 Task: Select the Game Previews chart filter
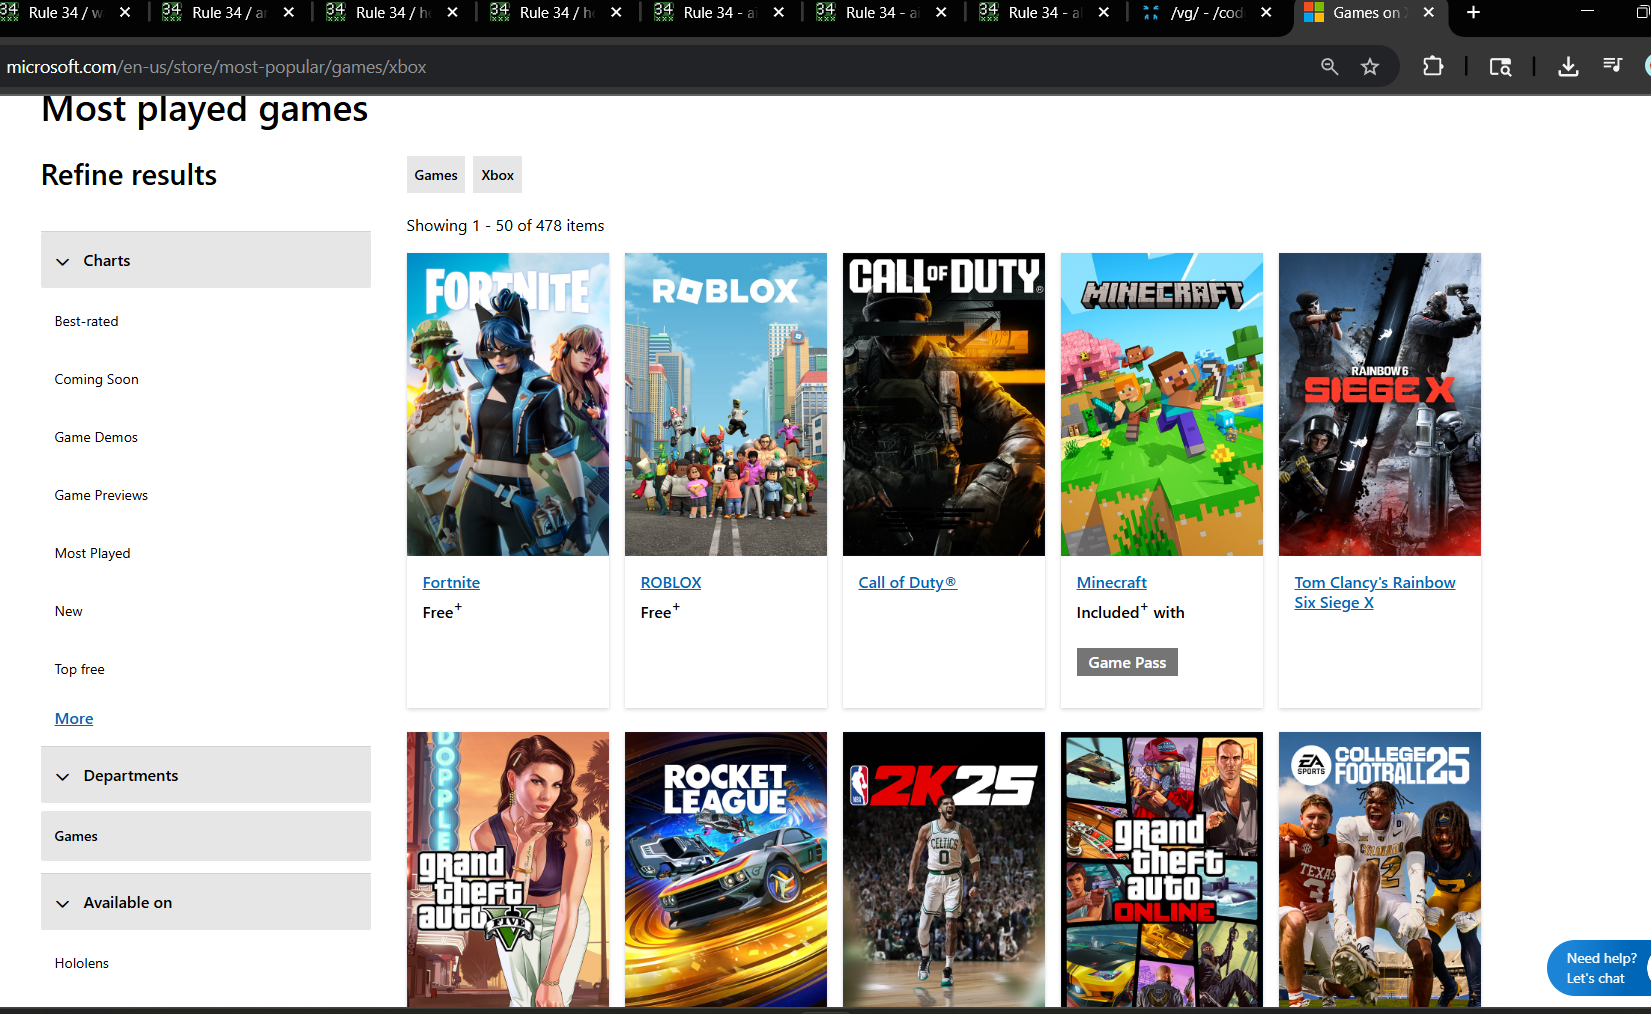(x=101, y=495)
